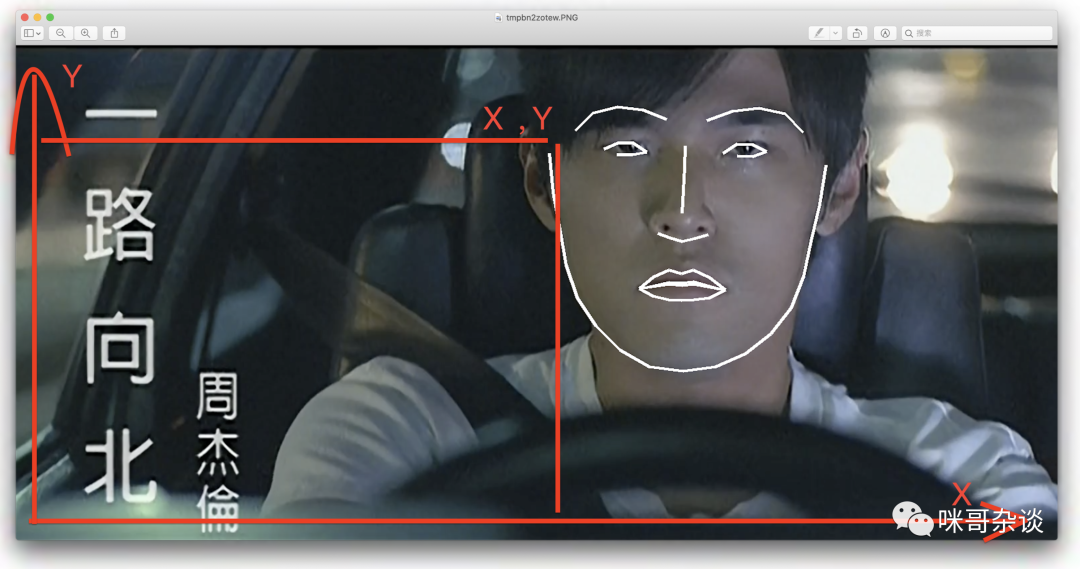Close the Preview window
The width and height of the screenshot is (1080, 569).
pos(25,17)
